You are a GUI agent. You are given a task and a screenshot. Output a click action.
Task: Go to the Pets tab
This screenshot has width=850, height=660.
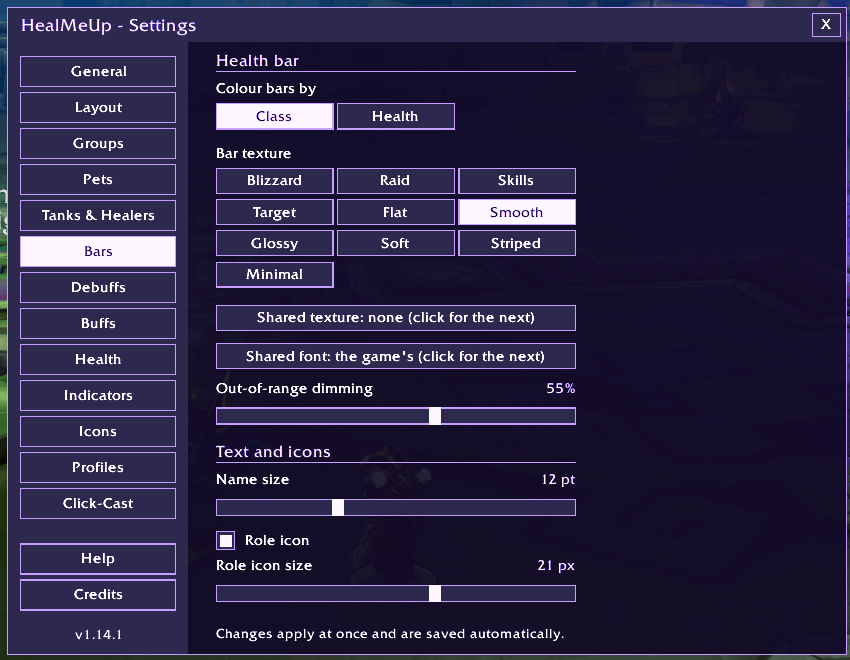click(x=98, y=179)
